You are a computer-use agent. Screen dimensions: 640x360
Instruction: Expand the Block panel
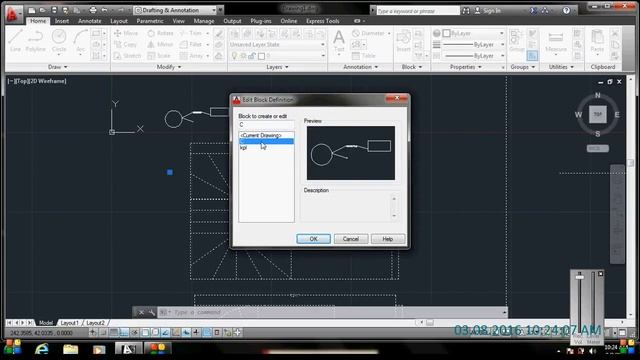(412, 67)
